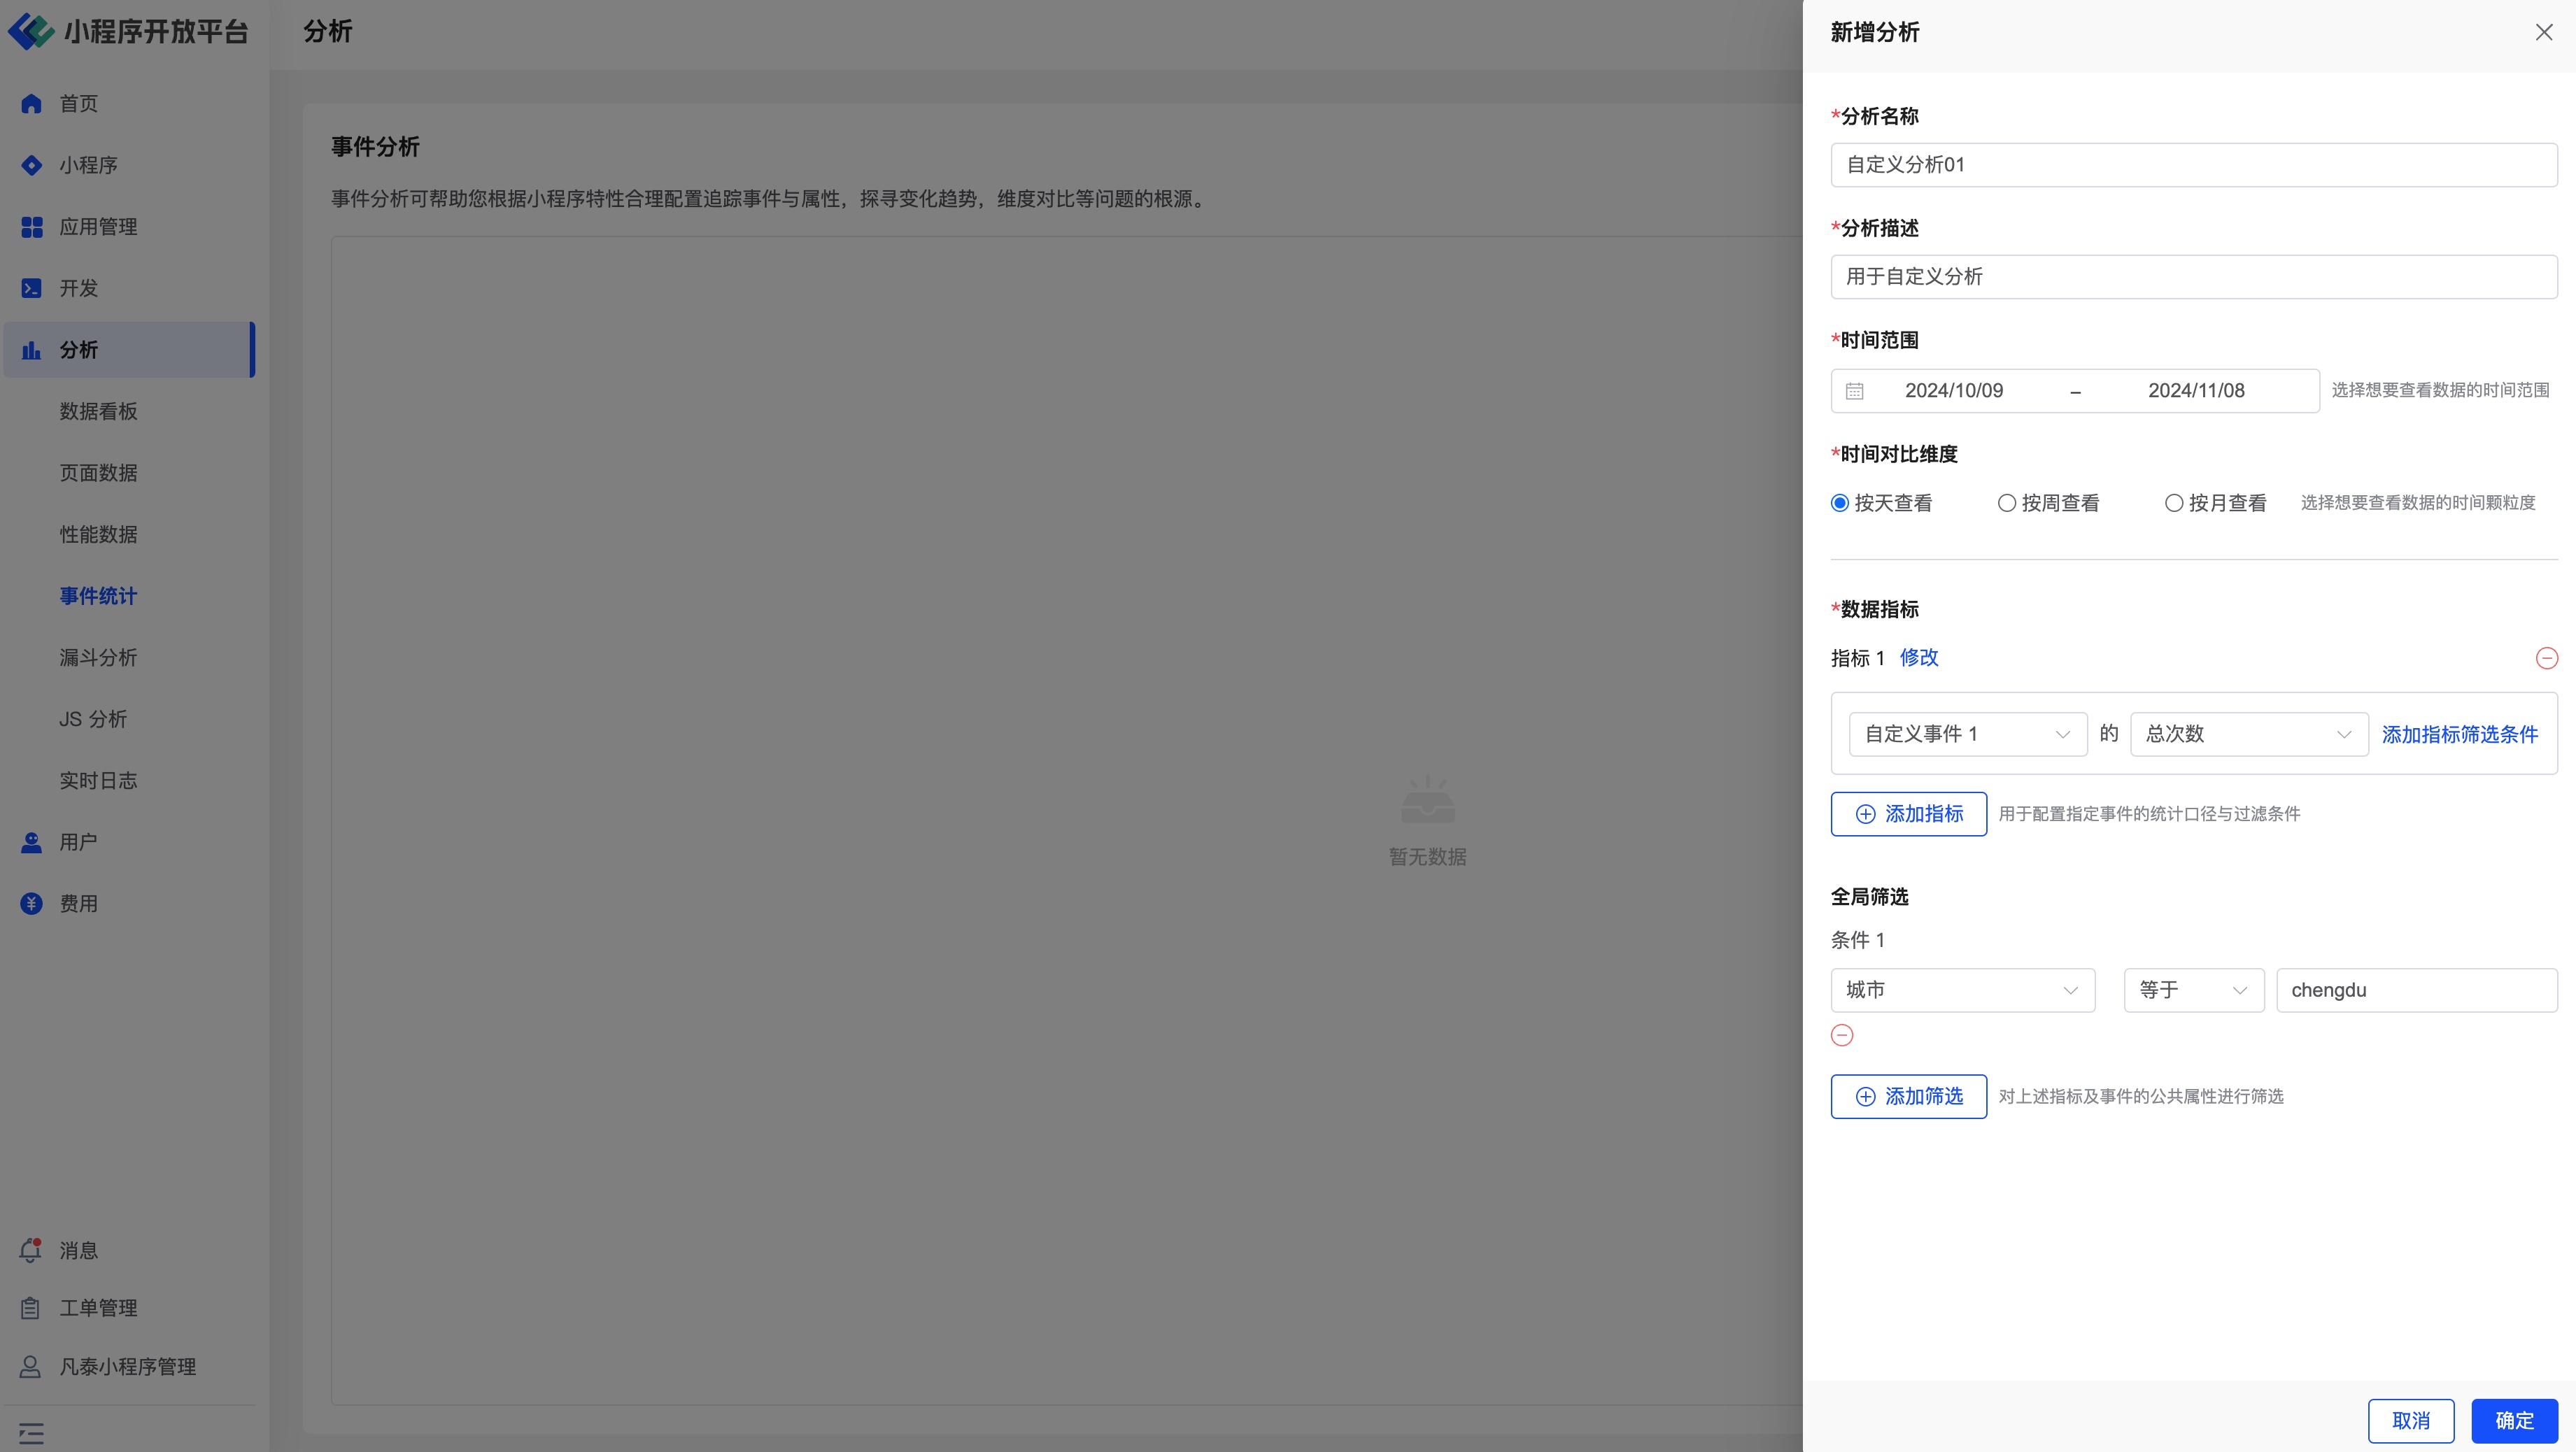The width and height of the screenshot is (2576, 1452).
Task: Click the yen icon beside 费用
Action: [31, 904]
